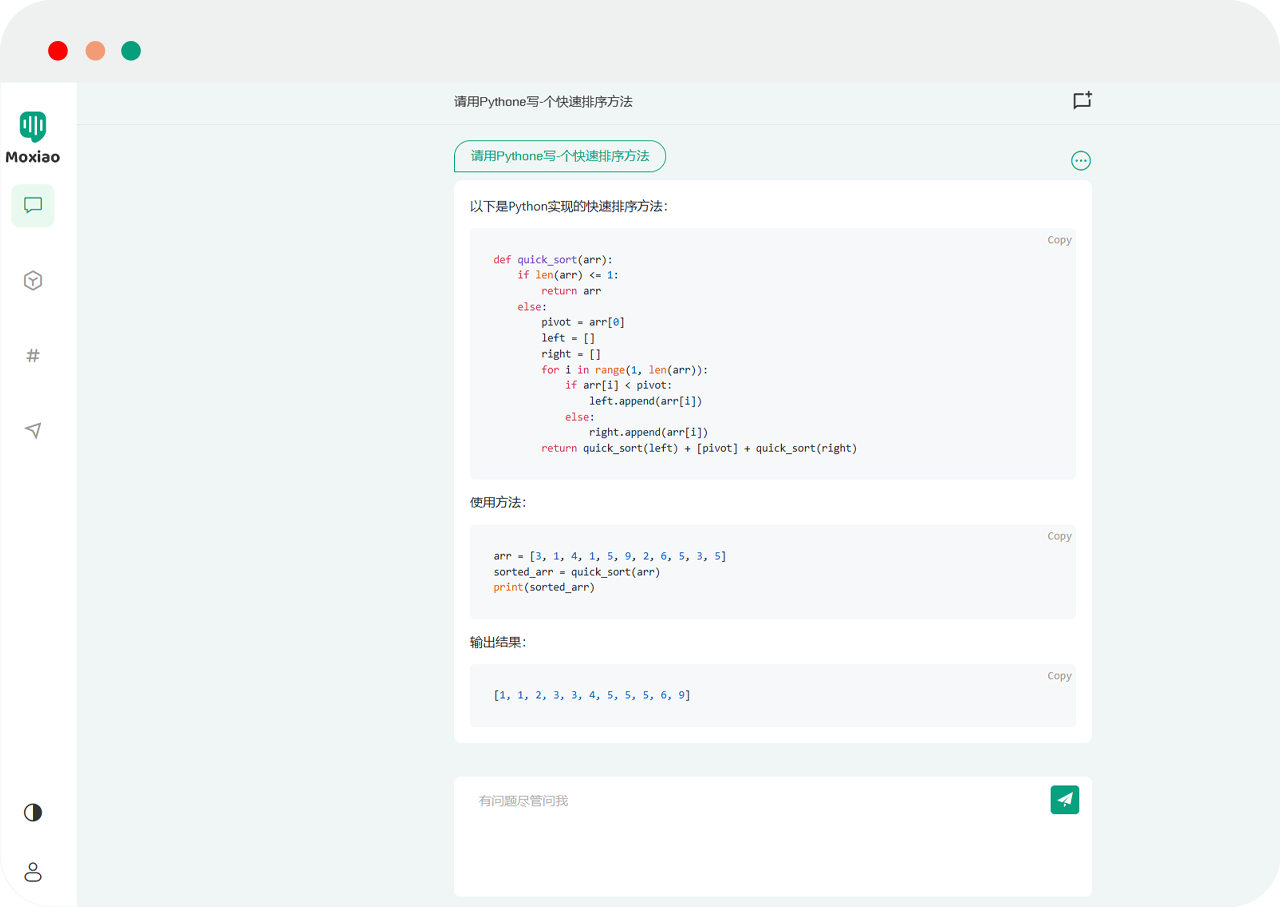Open the three-dot message options menu
The height and width of the screenshot is (907, 1280).
1081,160
